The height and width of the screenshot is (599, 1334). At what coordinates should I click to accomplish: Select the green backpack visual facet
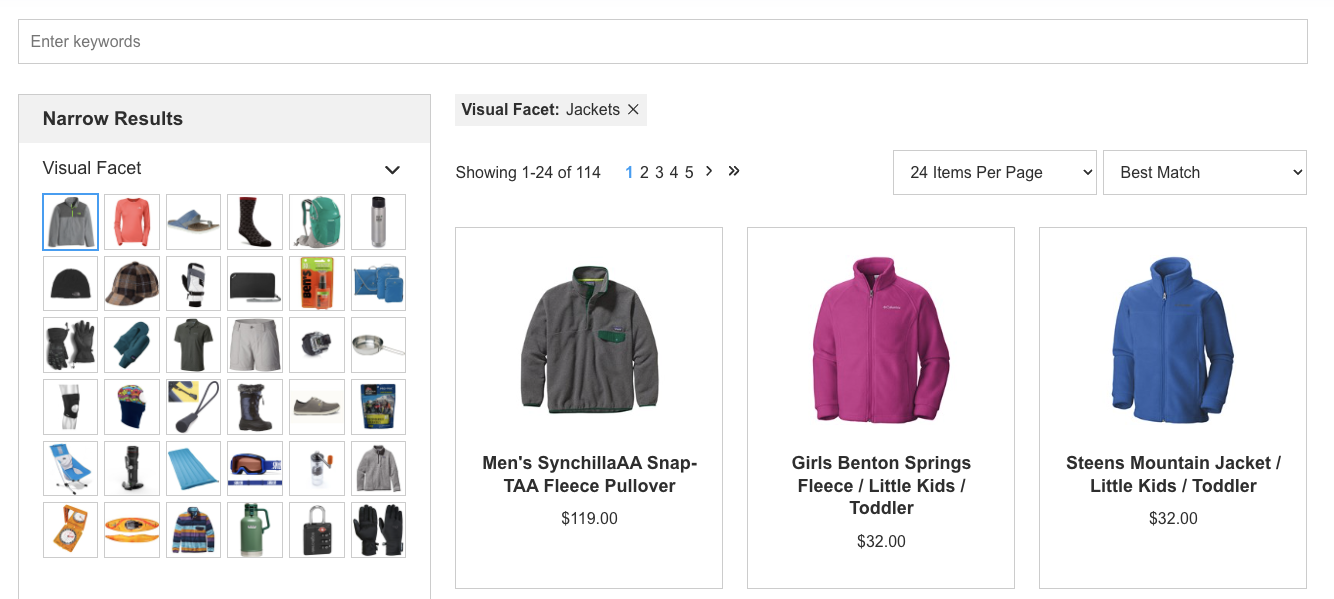pyautogui.click(x=317, y=221)
